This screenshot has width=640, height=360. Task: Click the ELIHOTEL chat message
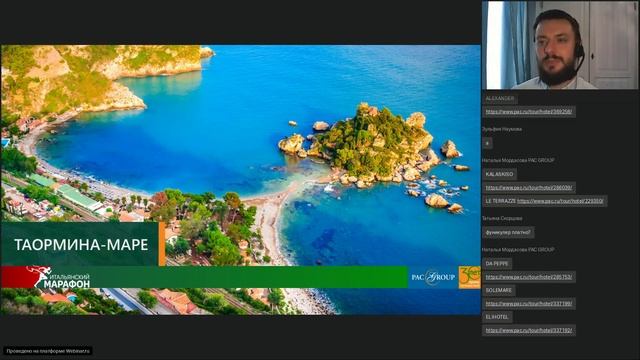[497, 317]
